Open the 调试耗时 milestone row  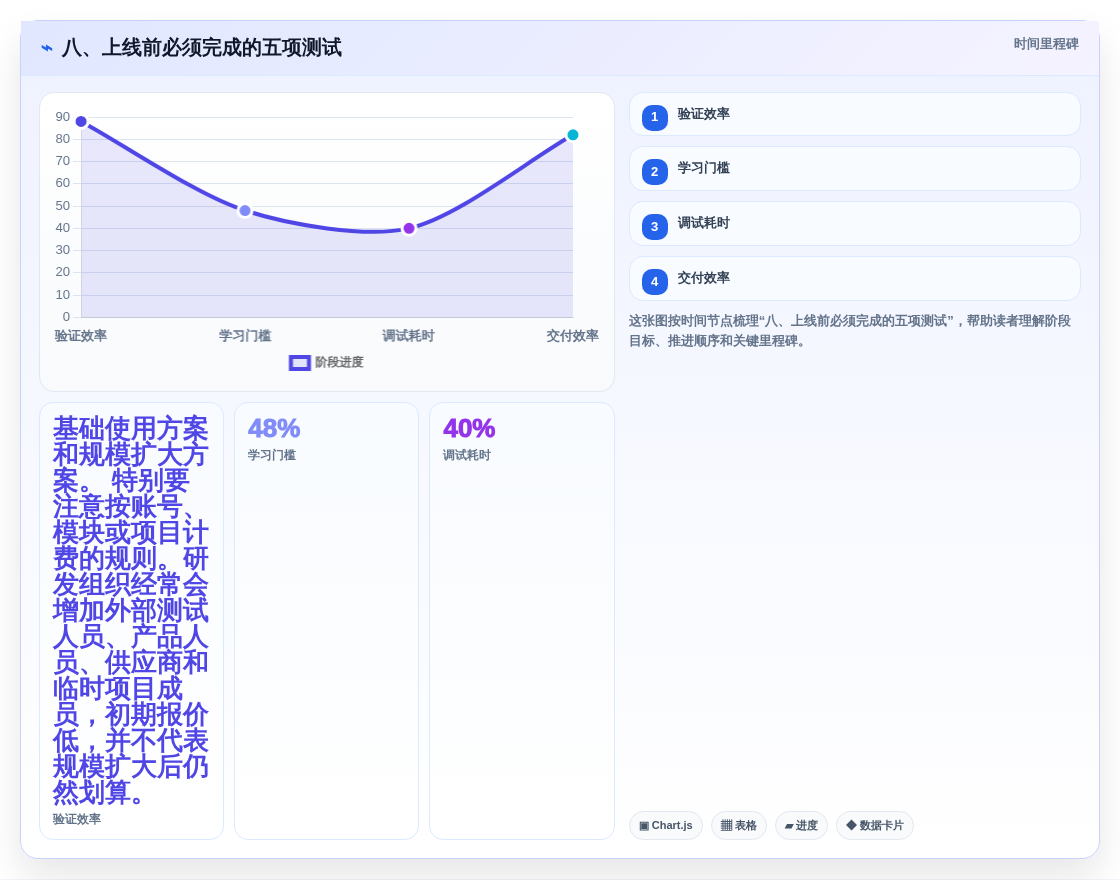pos(854,224)
